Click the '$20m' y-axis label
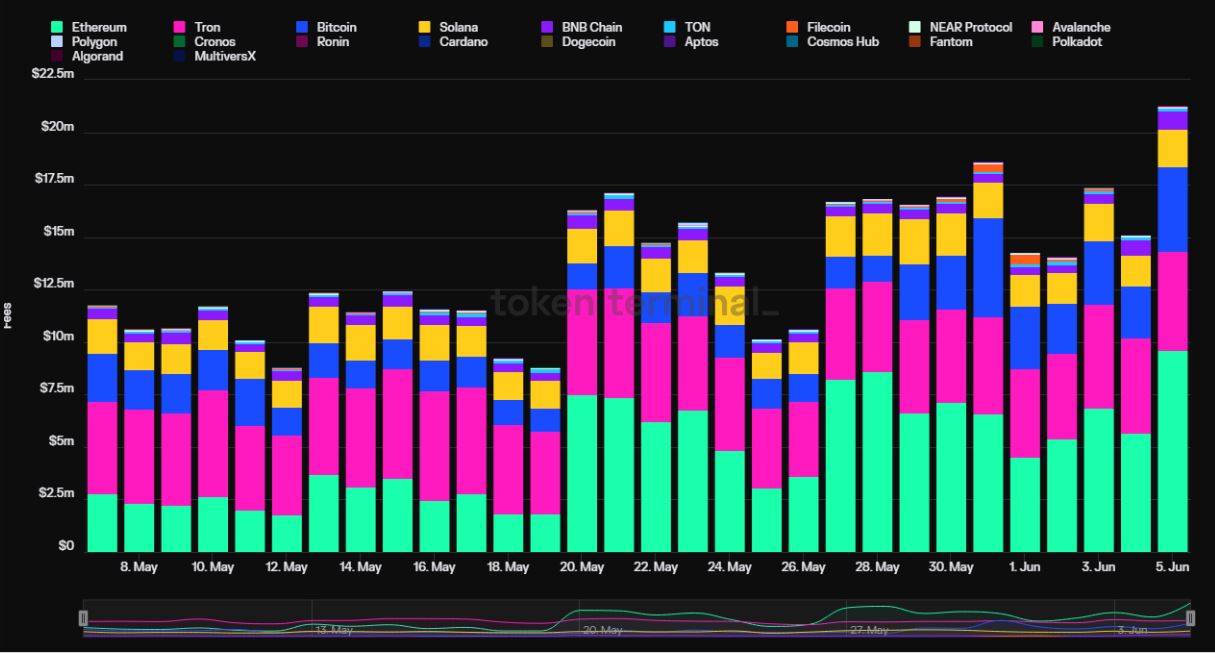The width and height of the screenshot is (1215, 653). pyautogui.click(x=57, y=127)
